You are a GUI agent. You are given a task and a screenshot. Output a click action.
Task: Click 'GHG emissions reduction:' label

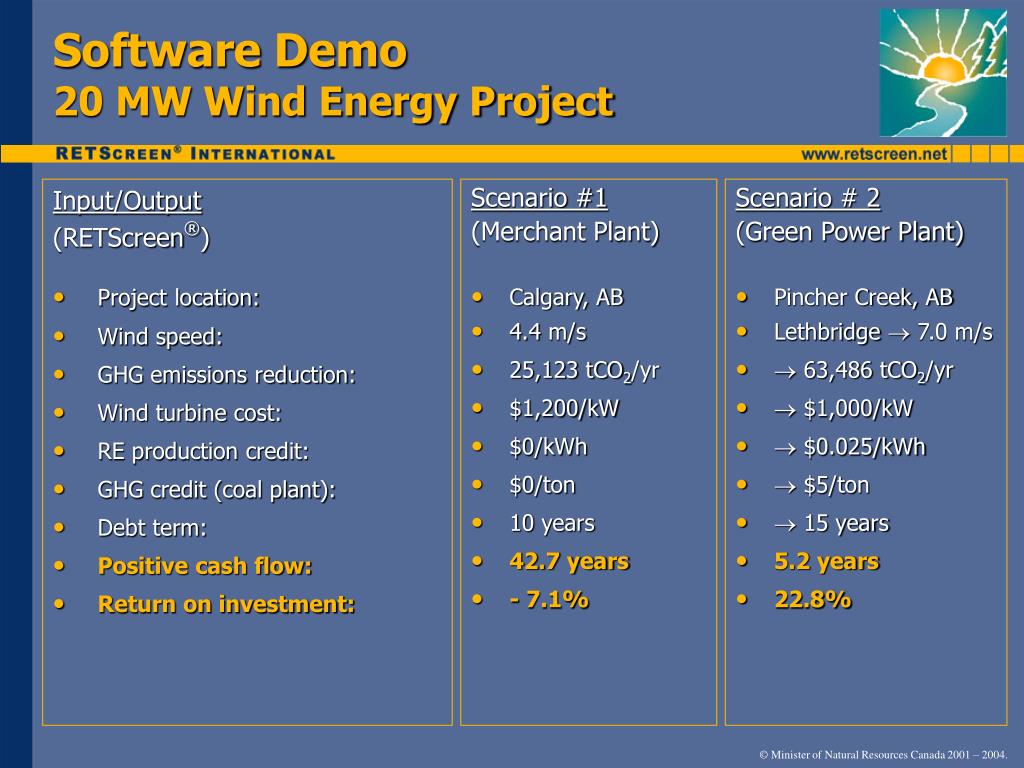coord(227,375)
